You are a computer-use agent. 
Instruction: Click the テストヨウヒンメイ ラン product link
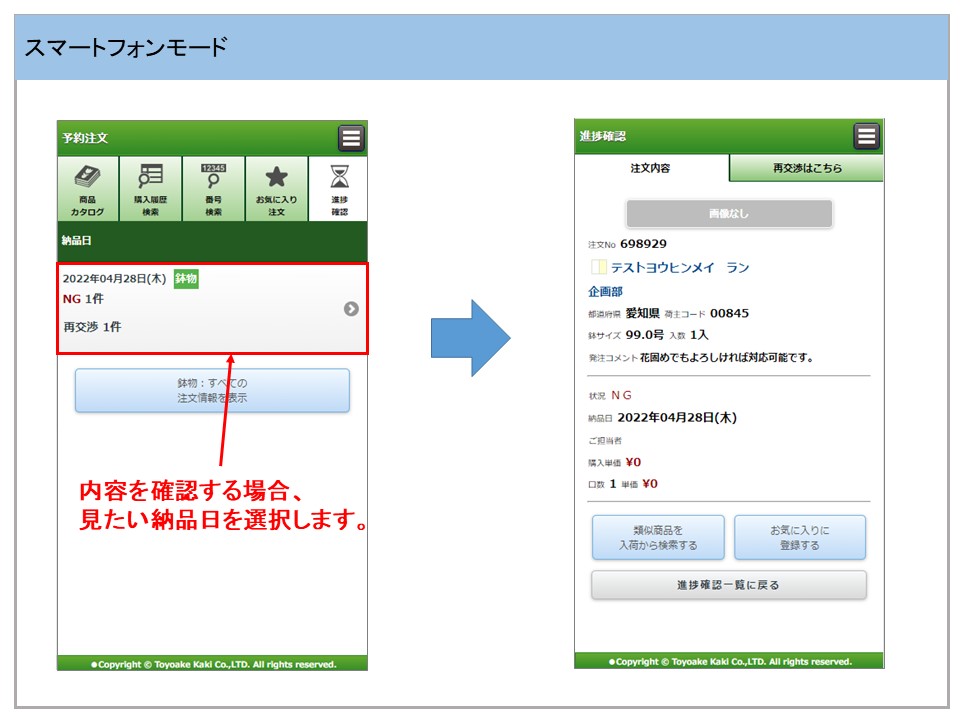coord(680,268)
